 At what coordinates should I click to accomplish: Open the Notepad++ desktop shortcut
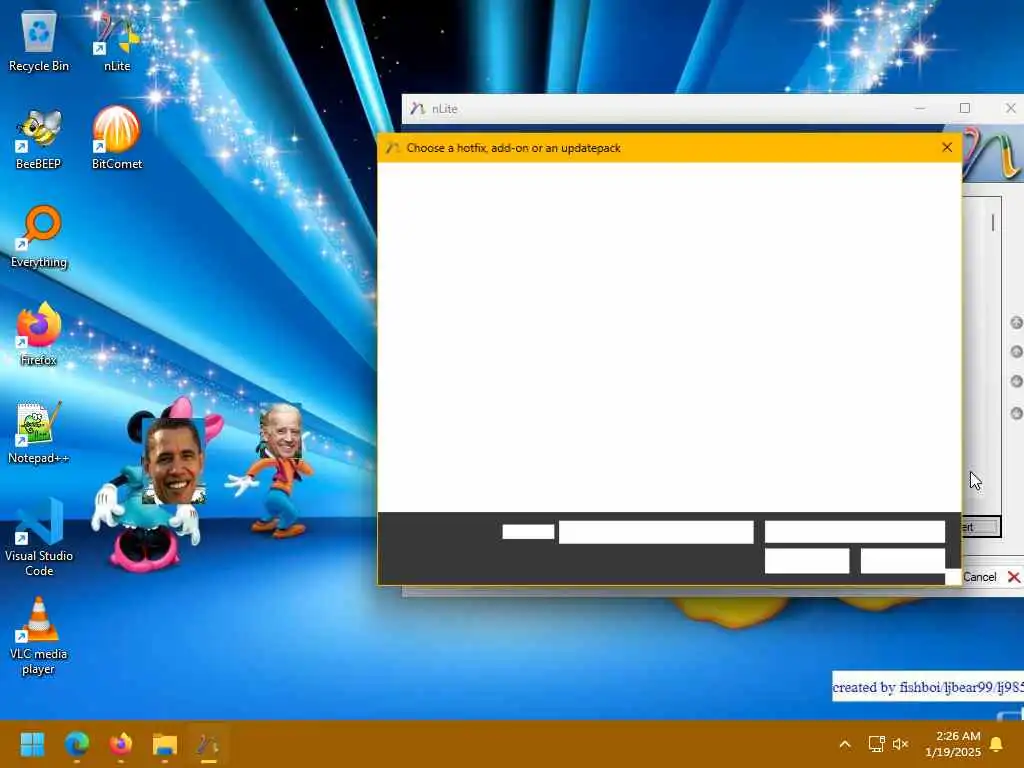39,433
